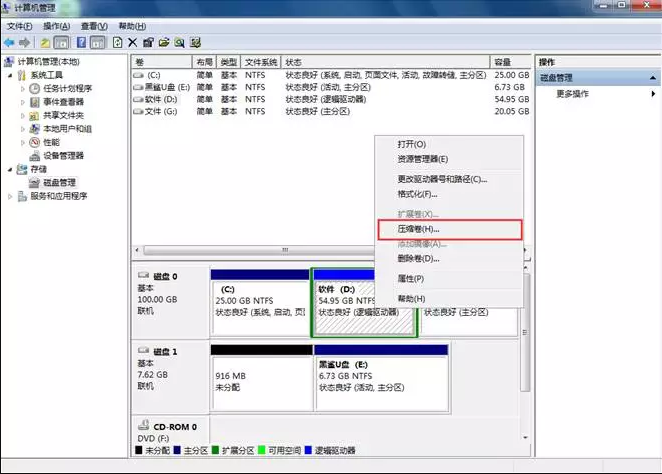Click the Forward arrow in the toolbar
This screenshot has width=662, height=474.
(24, 43)
